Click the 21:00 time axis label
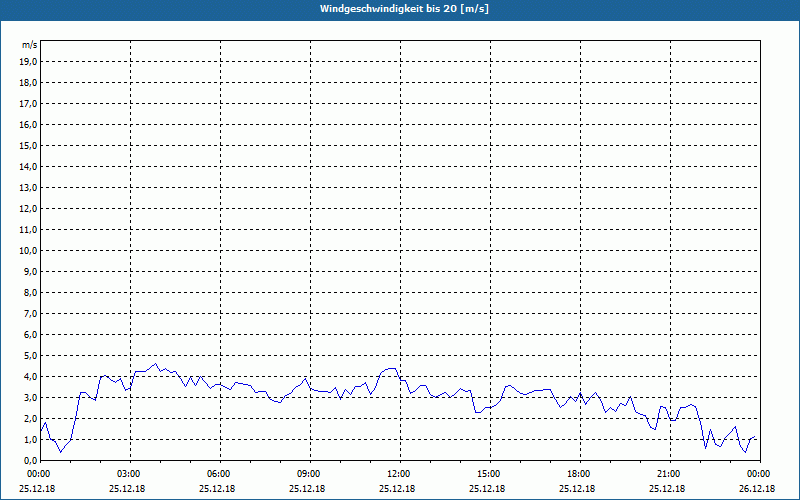Screen dimensions: 800x500 pos(670,474)
